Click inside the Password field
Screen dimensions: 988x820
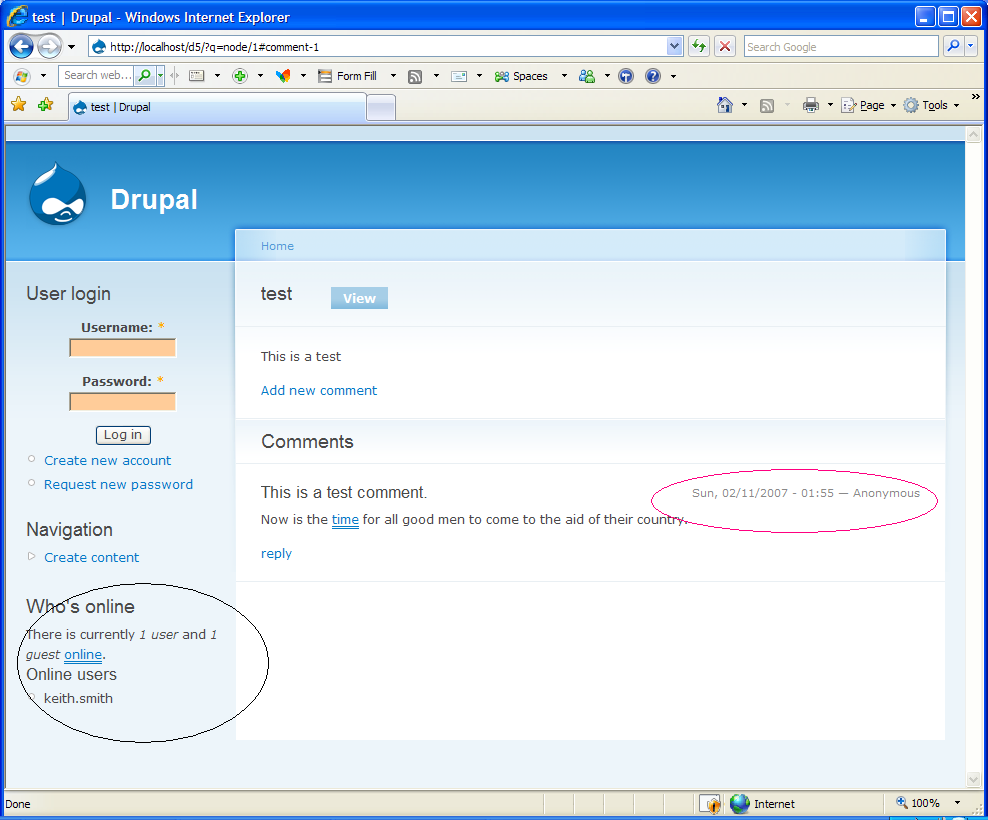click(122, 401)
